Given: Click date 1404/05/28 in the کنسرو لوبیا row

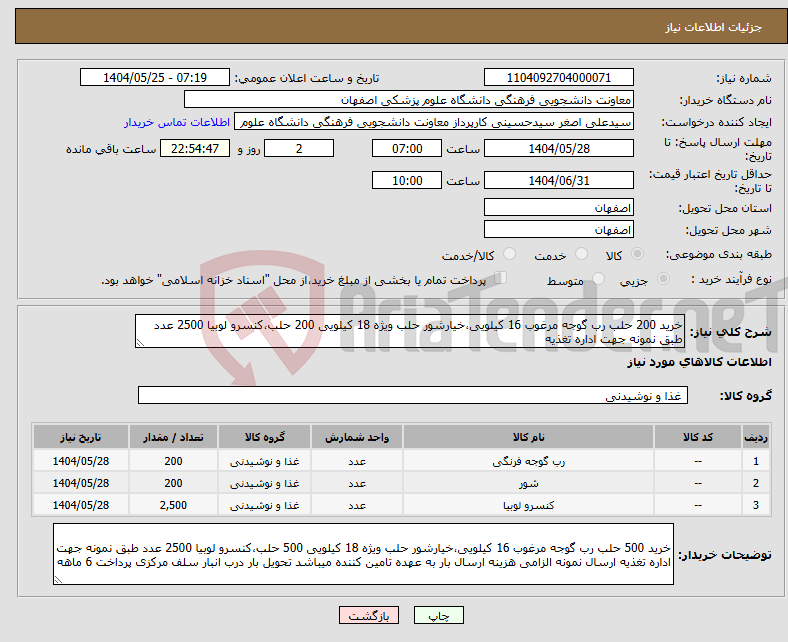Looking at the screenshot, I should pos(81,505).
